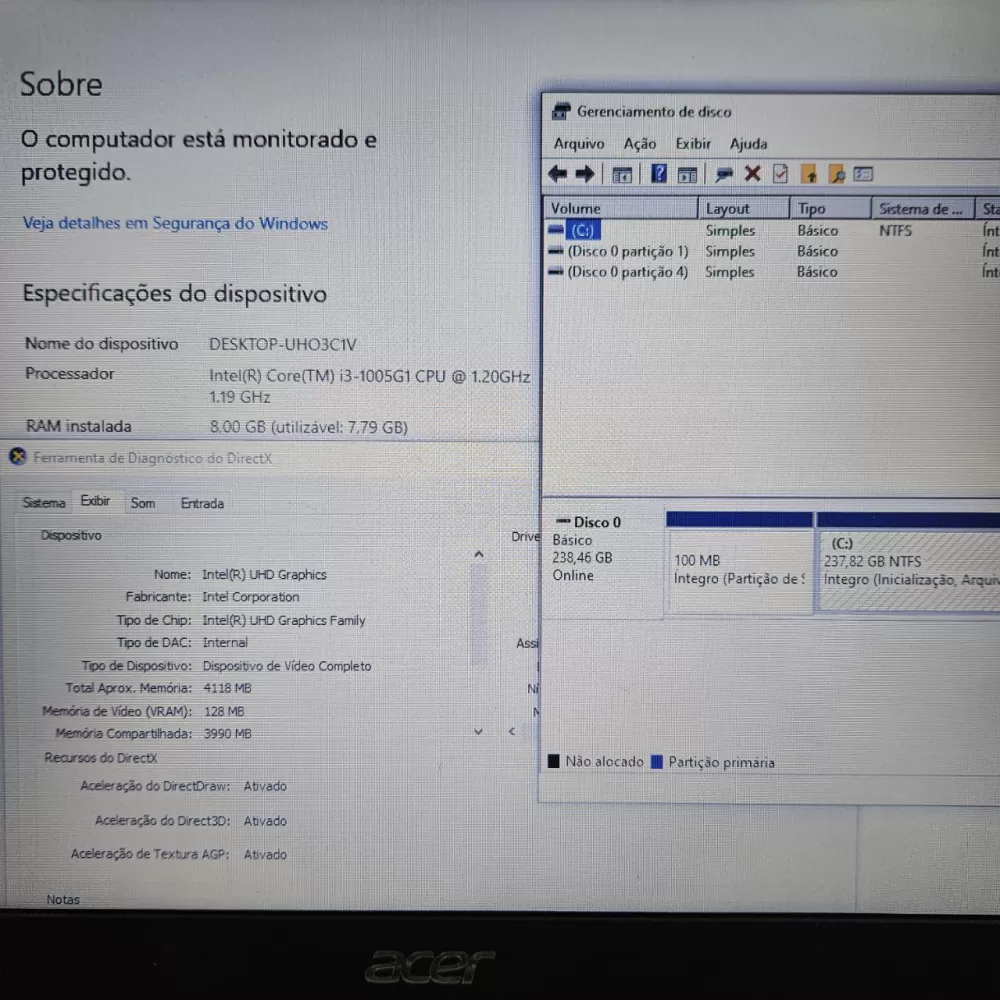Click the DirectX Diagnostic Tool title icon

coord(18,457)
